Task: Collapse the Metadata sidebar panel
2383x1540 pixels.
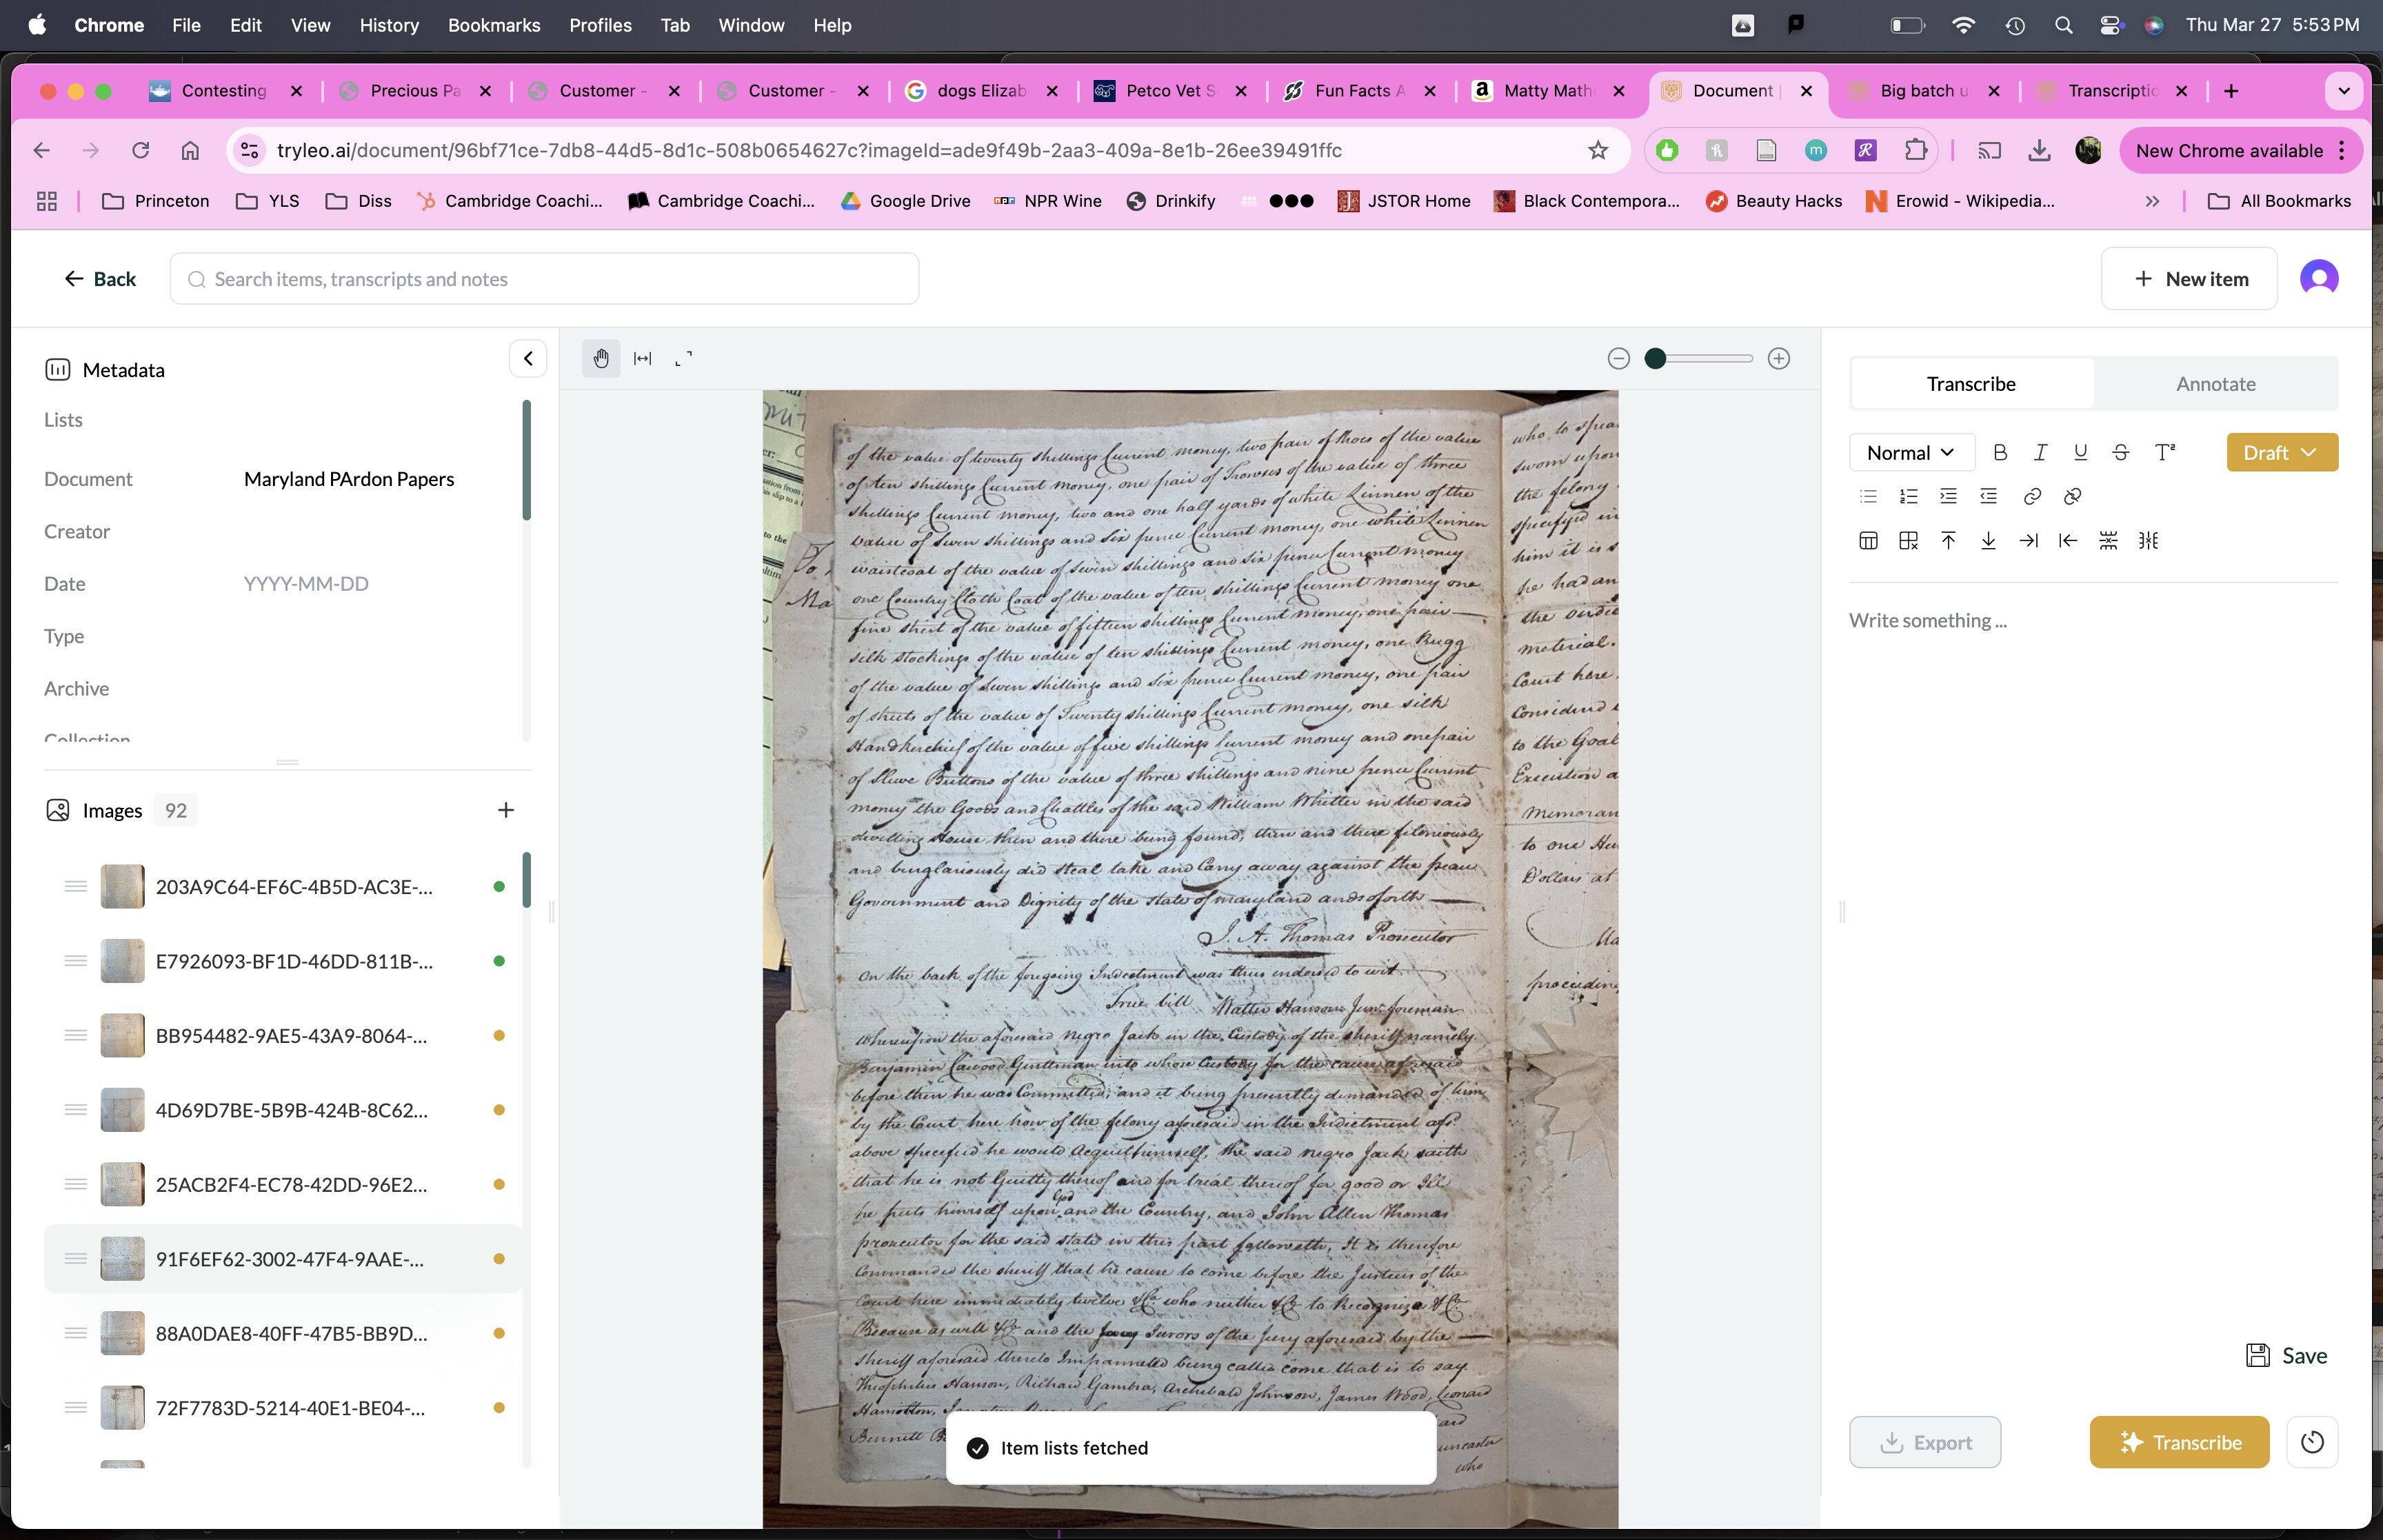Action: click(527, 358)
